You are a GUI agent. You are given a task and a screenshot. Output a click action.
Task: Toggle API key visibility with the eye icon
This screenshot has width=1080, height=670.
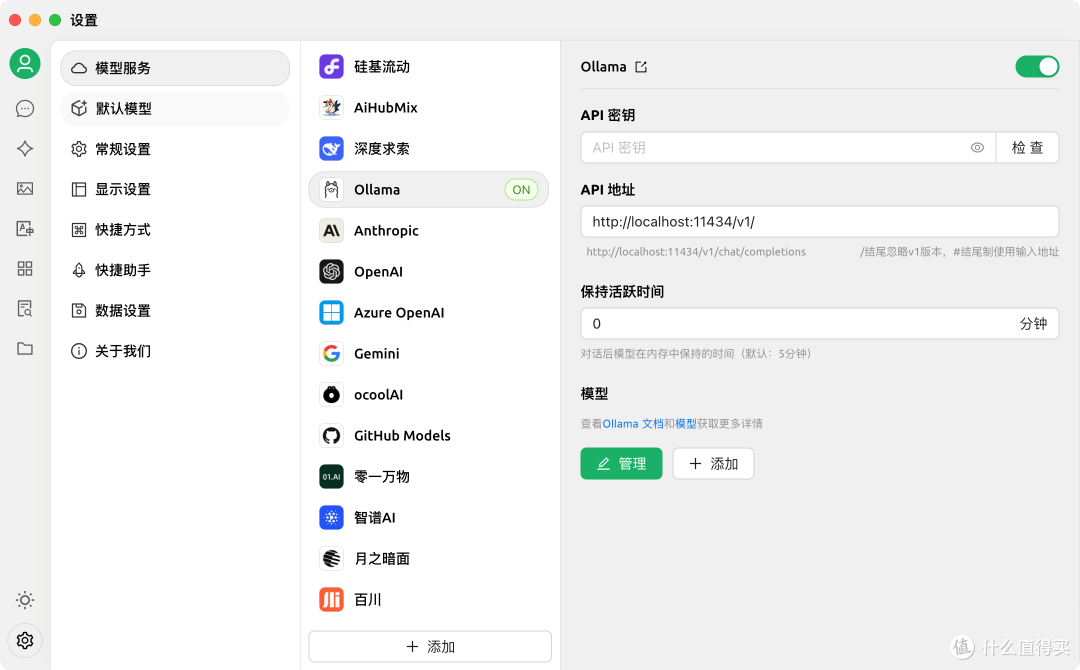(x=977, y=147)
